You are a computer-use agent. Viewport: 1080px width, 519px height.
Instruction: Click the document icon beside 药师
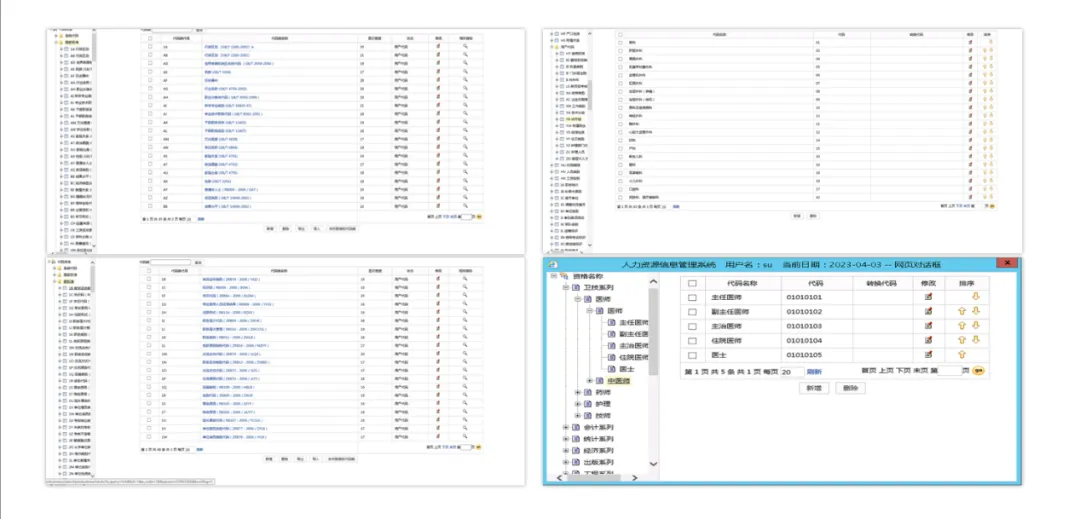tap(588, 392)
